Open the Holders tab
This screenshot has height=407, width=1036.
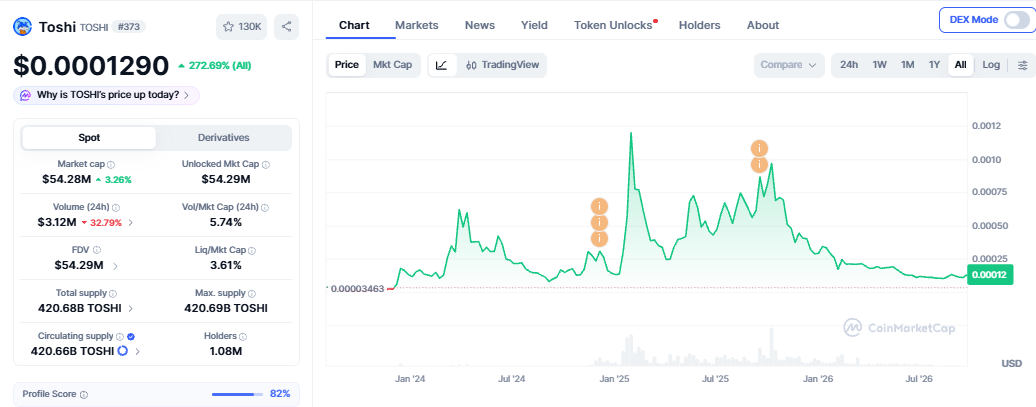(x=700, y=25)
